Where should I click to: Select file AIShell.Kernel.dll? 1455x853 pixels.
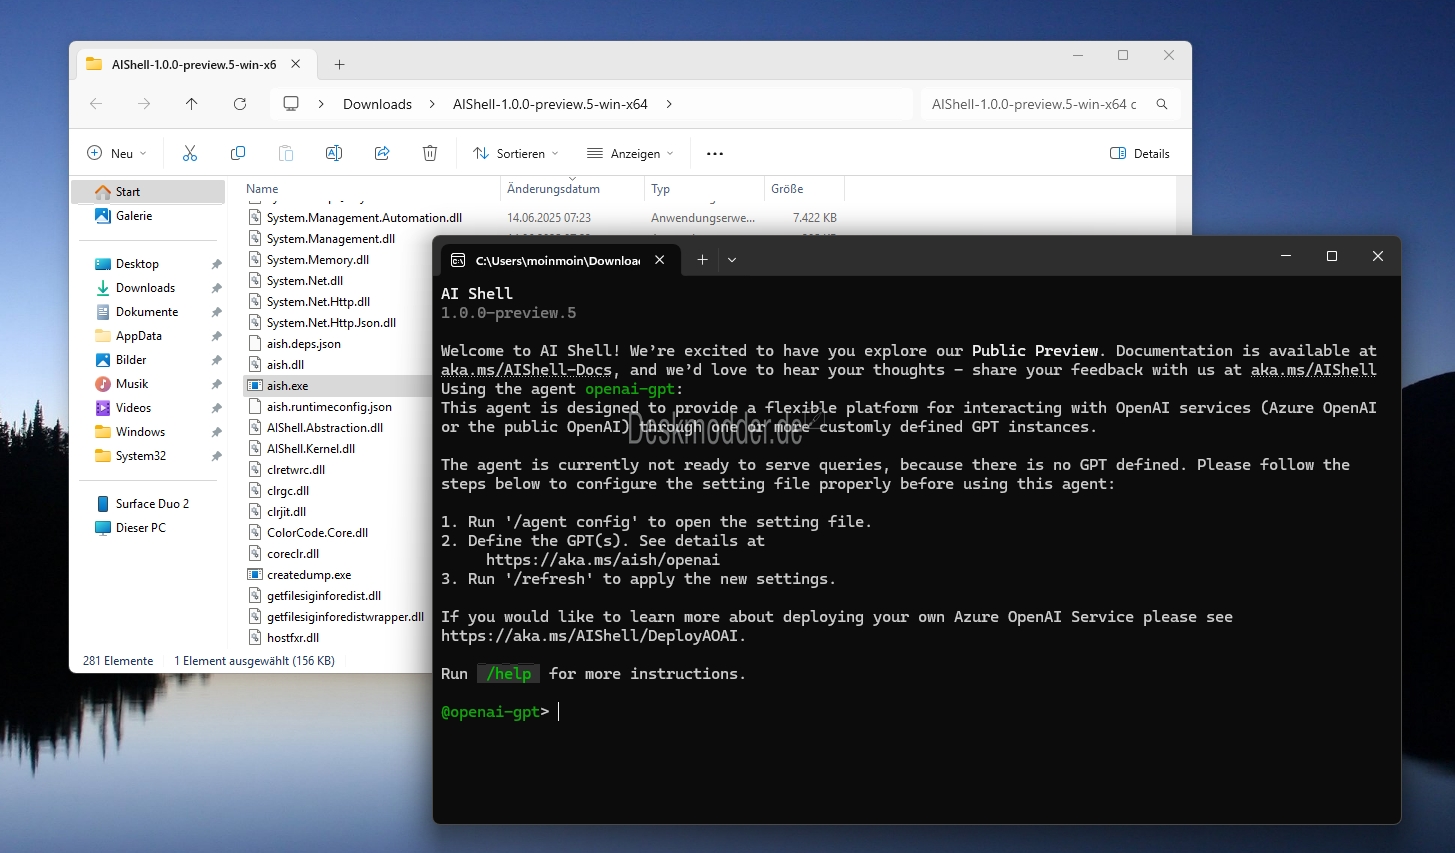click(311, 449)
